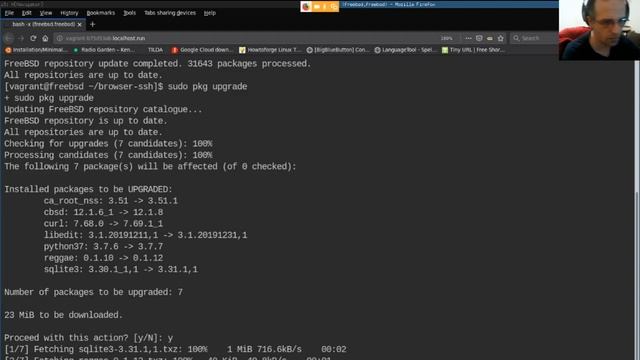The width and height of the screenshot is (640, 360).
Task: Click 'ca_root_nss: 3.51 -> 3.51.1' line
Action: pos(111,201)
